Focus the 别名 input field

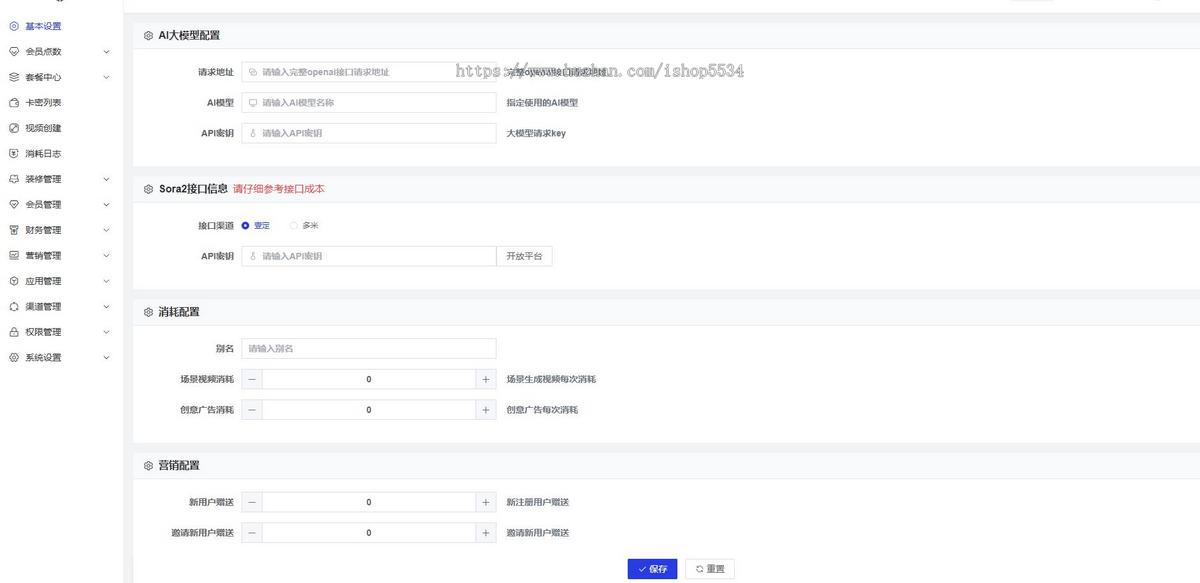coord(369,348)
